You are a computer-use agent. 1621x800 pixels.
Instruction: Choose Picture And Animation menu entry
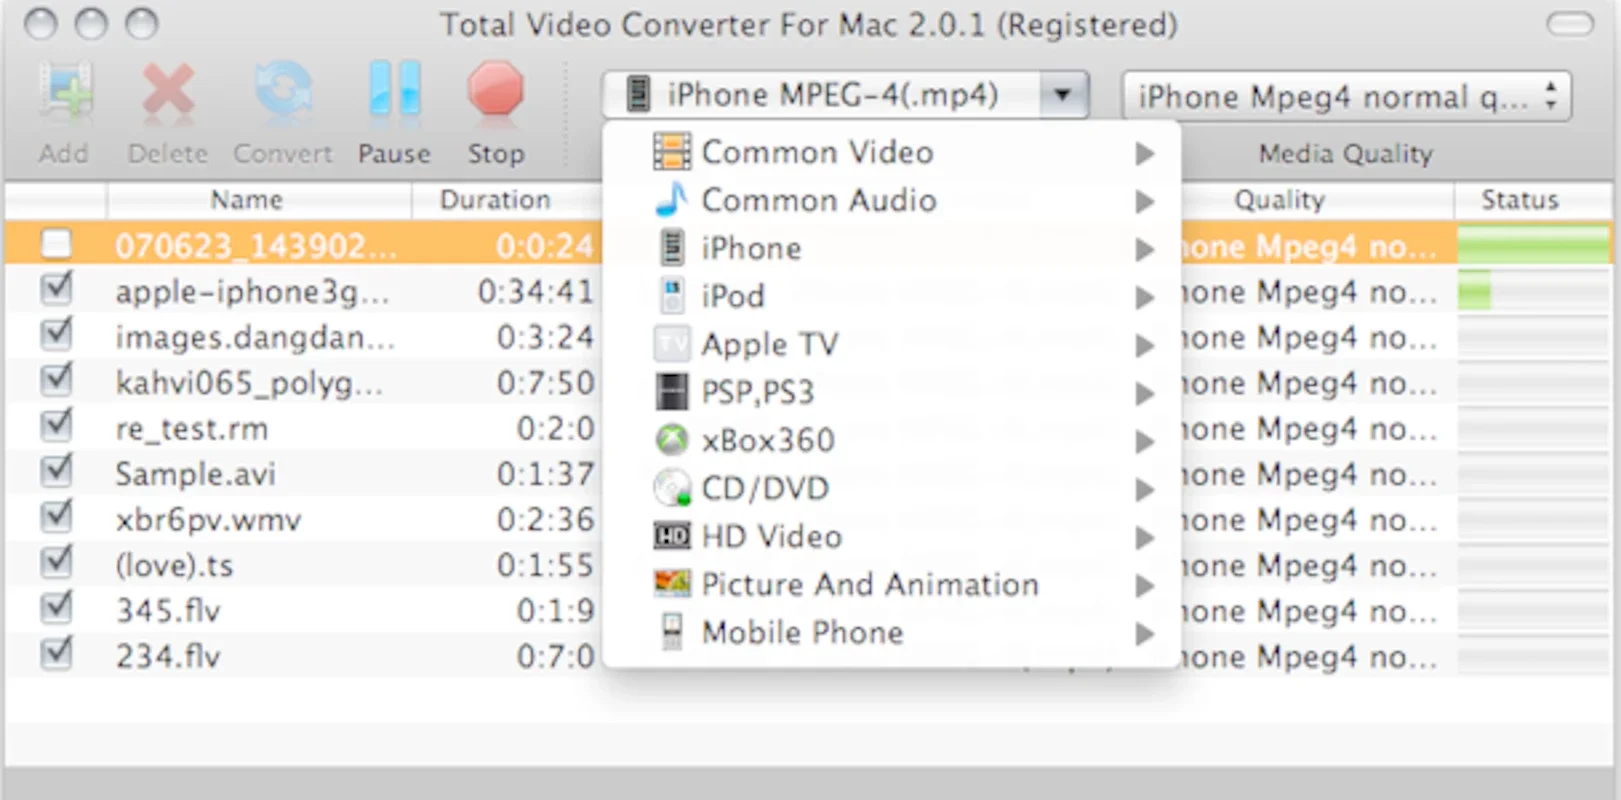tap(892, 584)
